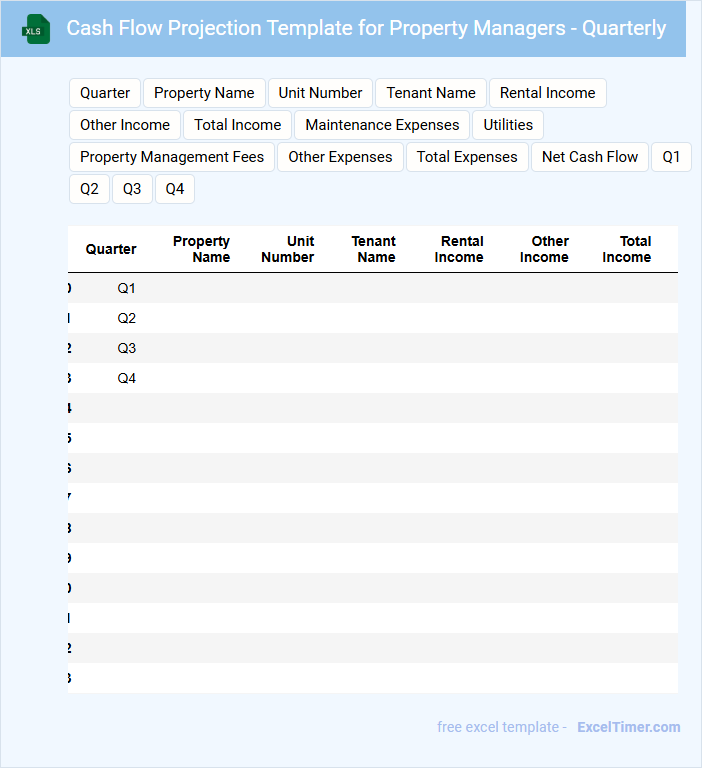Click the Rental Income tag

click(547, 93)
